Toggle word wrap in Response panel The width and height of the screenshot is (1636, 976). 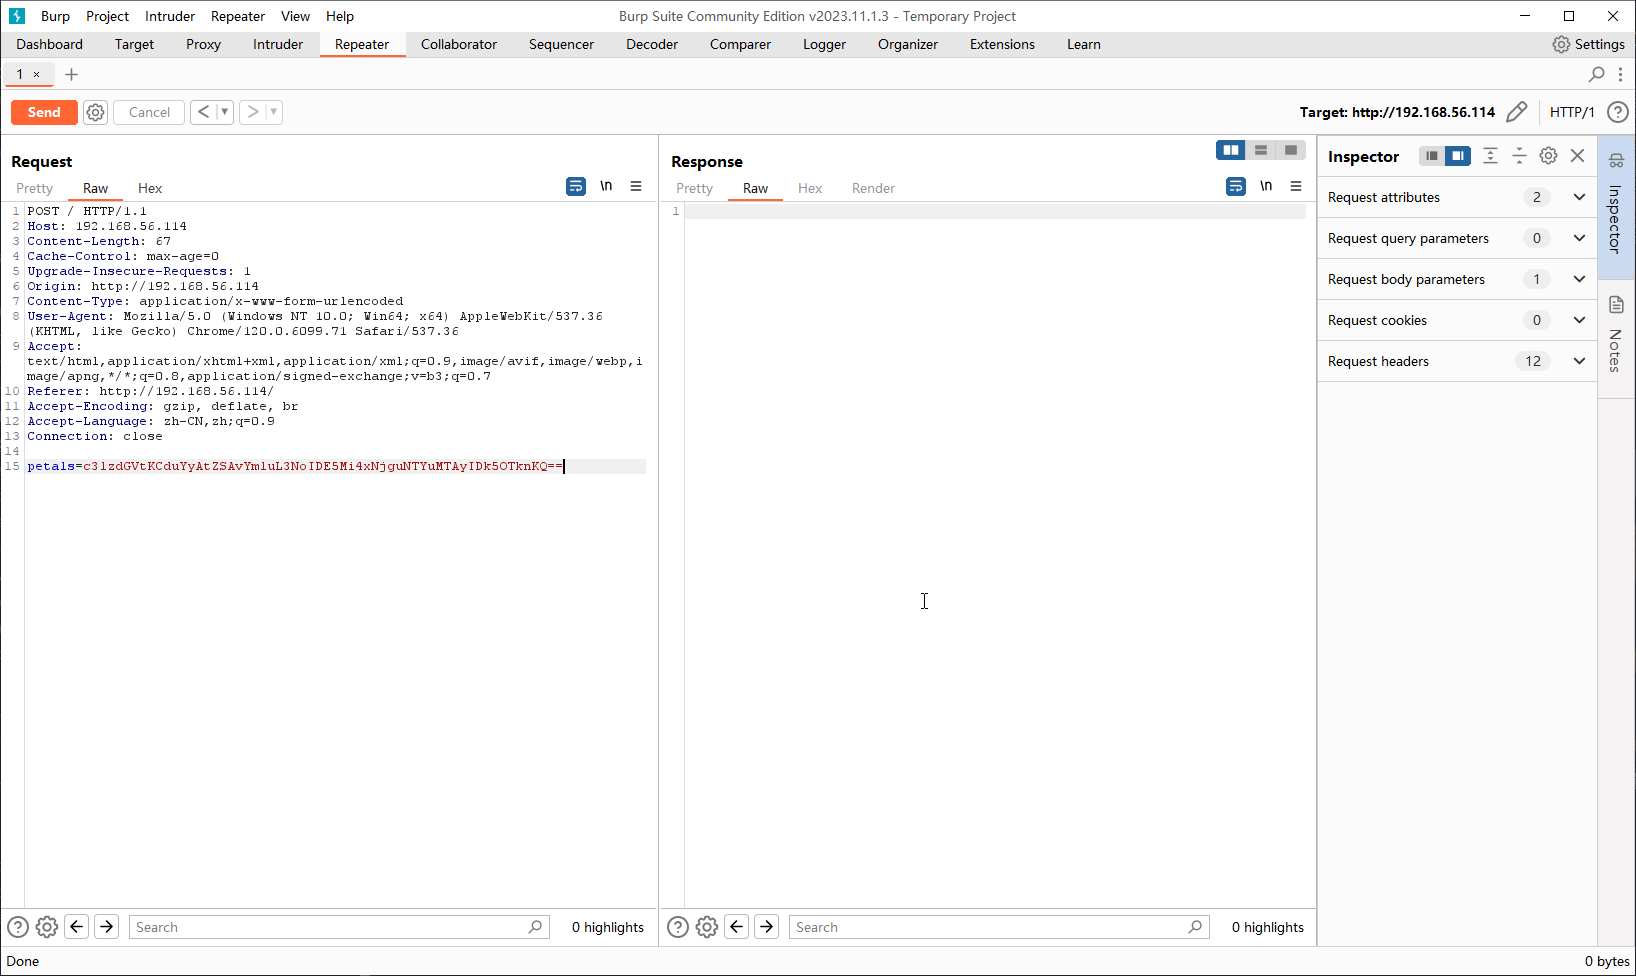tap(1236, 186)
